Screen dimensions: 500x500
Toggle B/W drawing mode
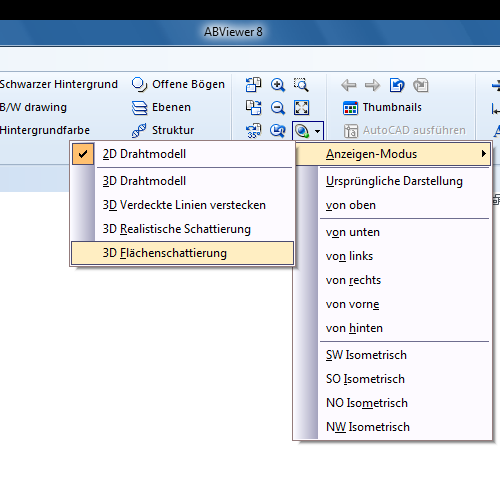[33, 107]
